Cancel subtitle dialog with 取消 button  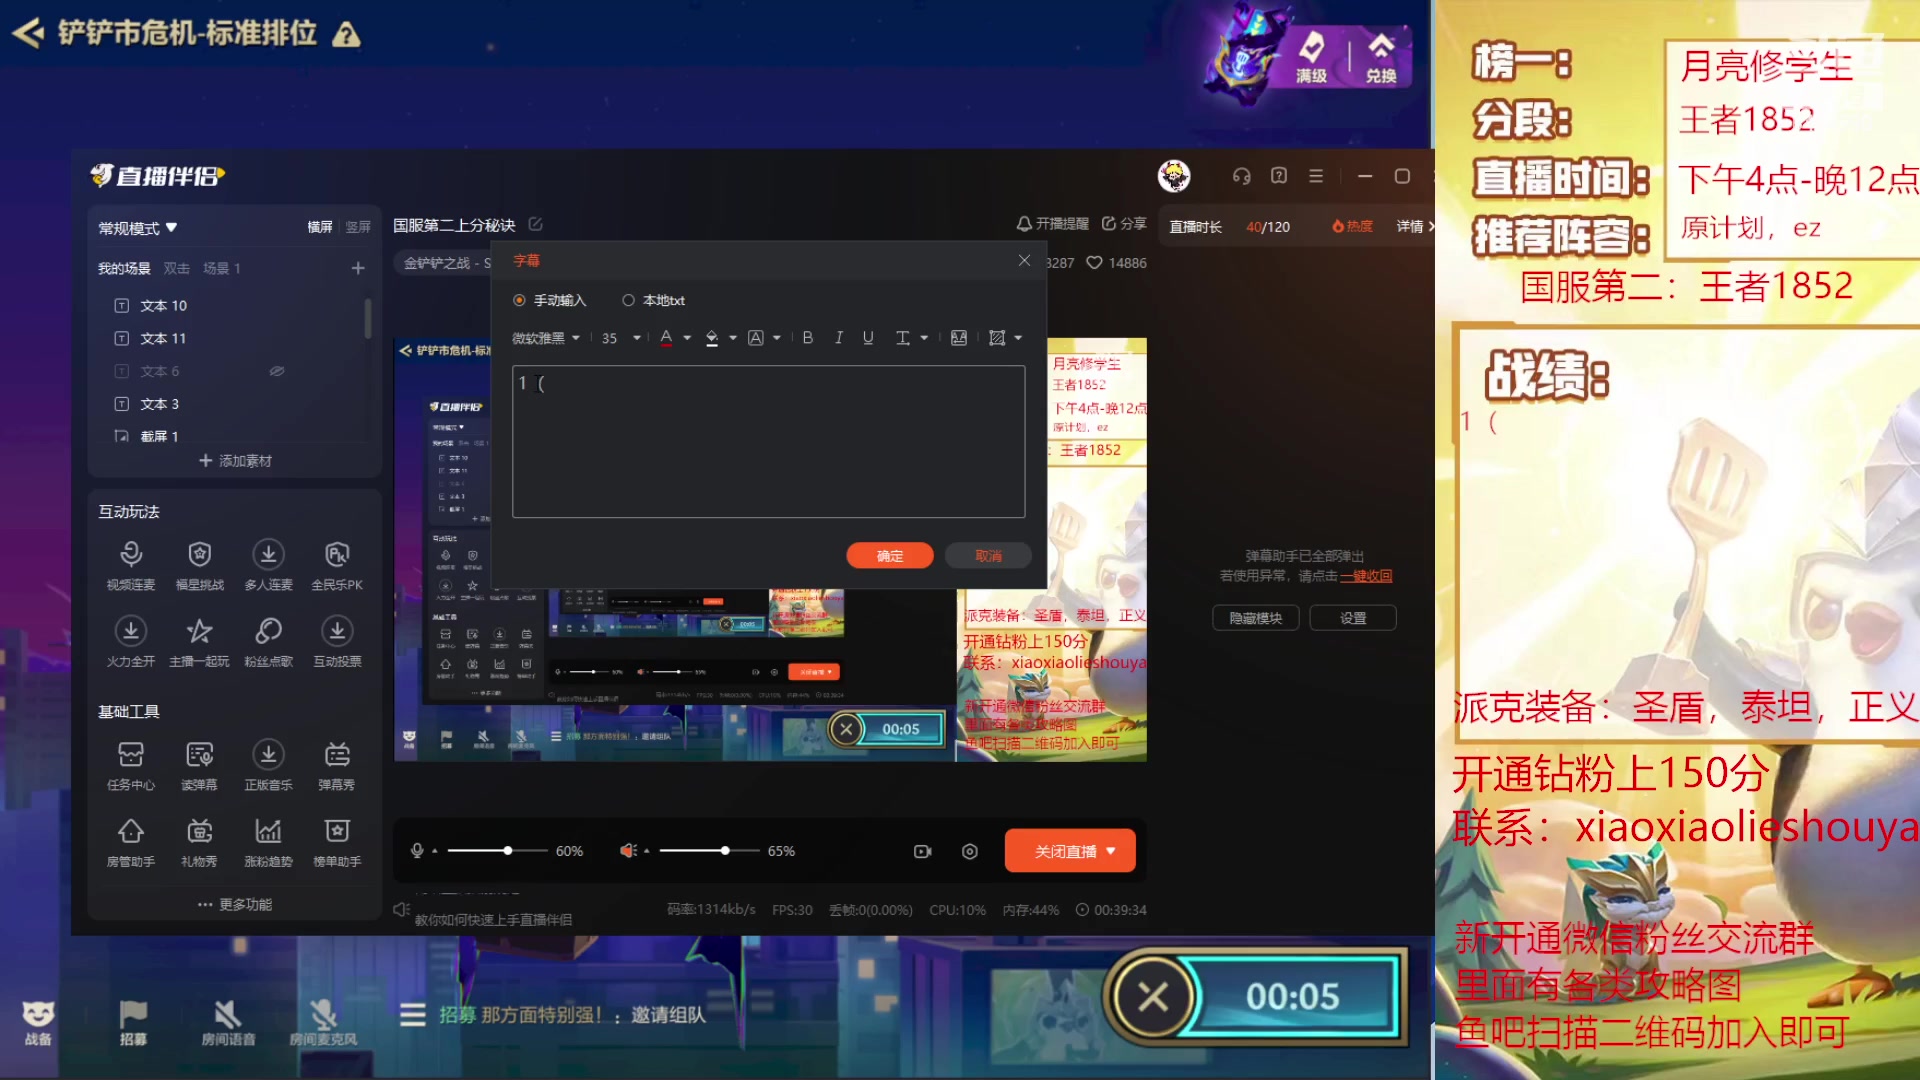click(988, 556)
